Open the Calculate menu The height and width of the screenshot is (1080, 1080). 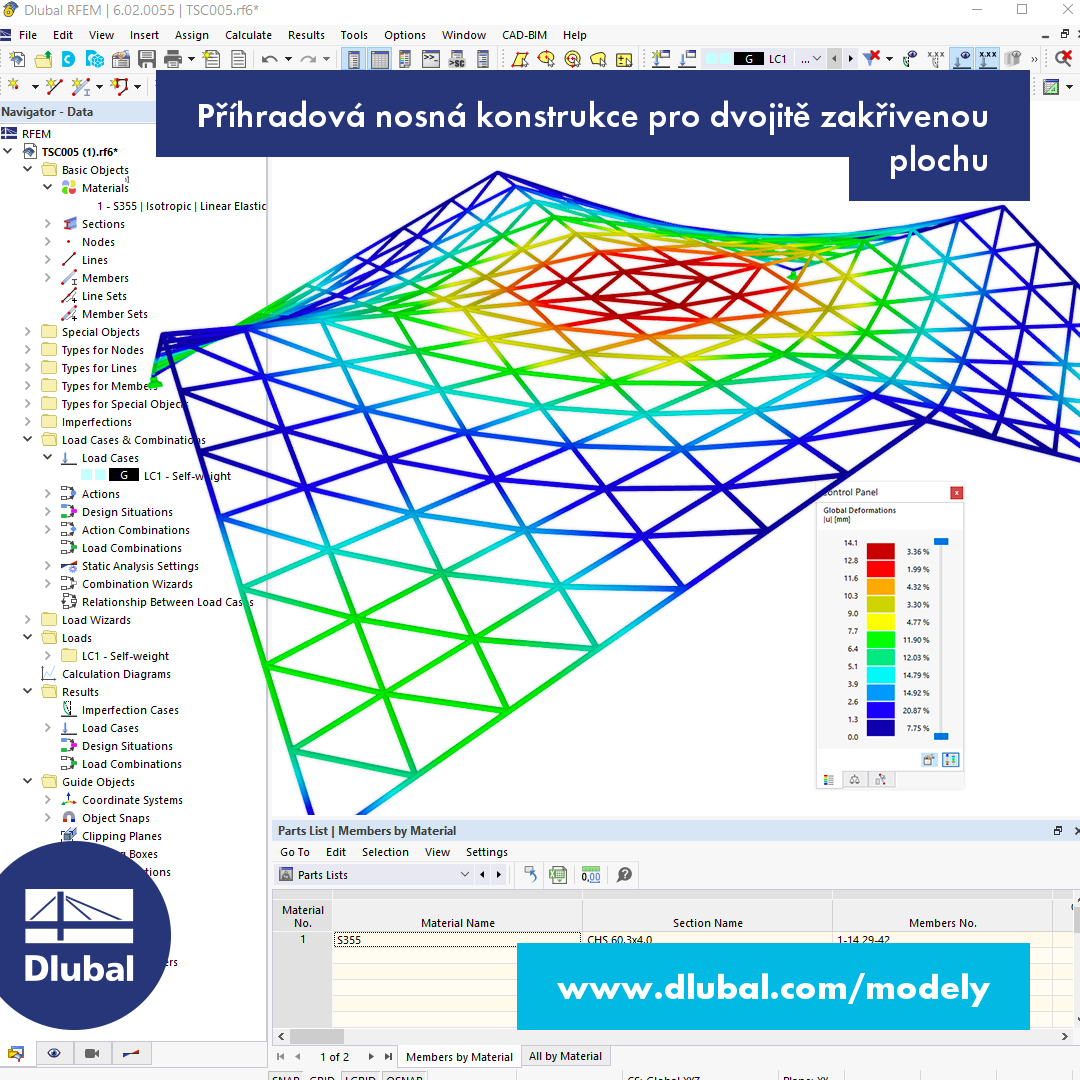coord(248,35)
